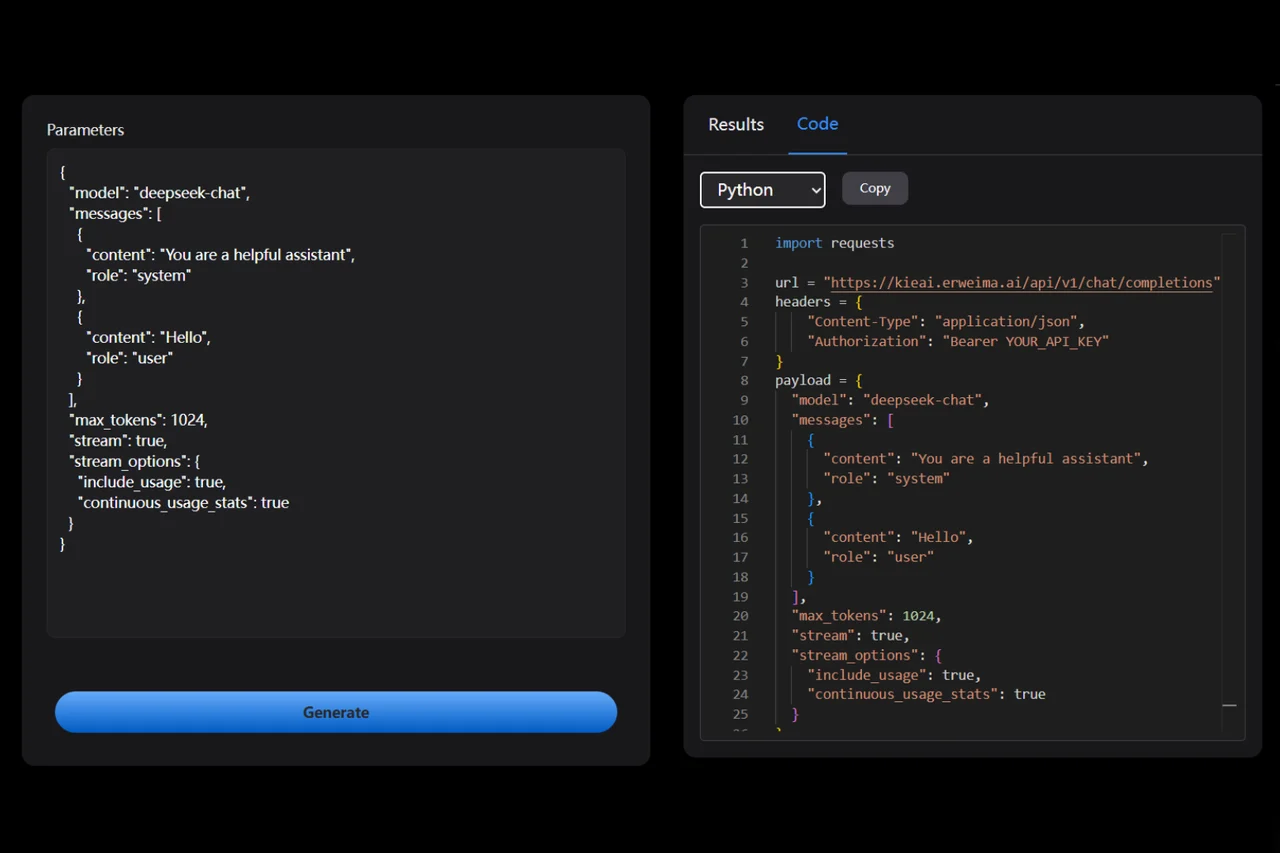Click line number 1 in code
Image resolution: width=1280 pixels, height=853 pixels.
click(x=744, y=243)
